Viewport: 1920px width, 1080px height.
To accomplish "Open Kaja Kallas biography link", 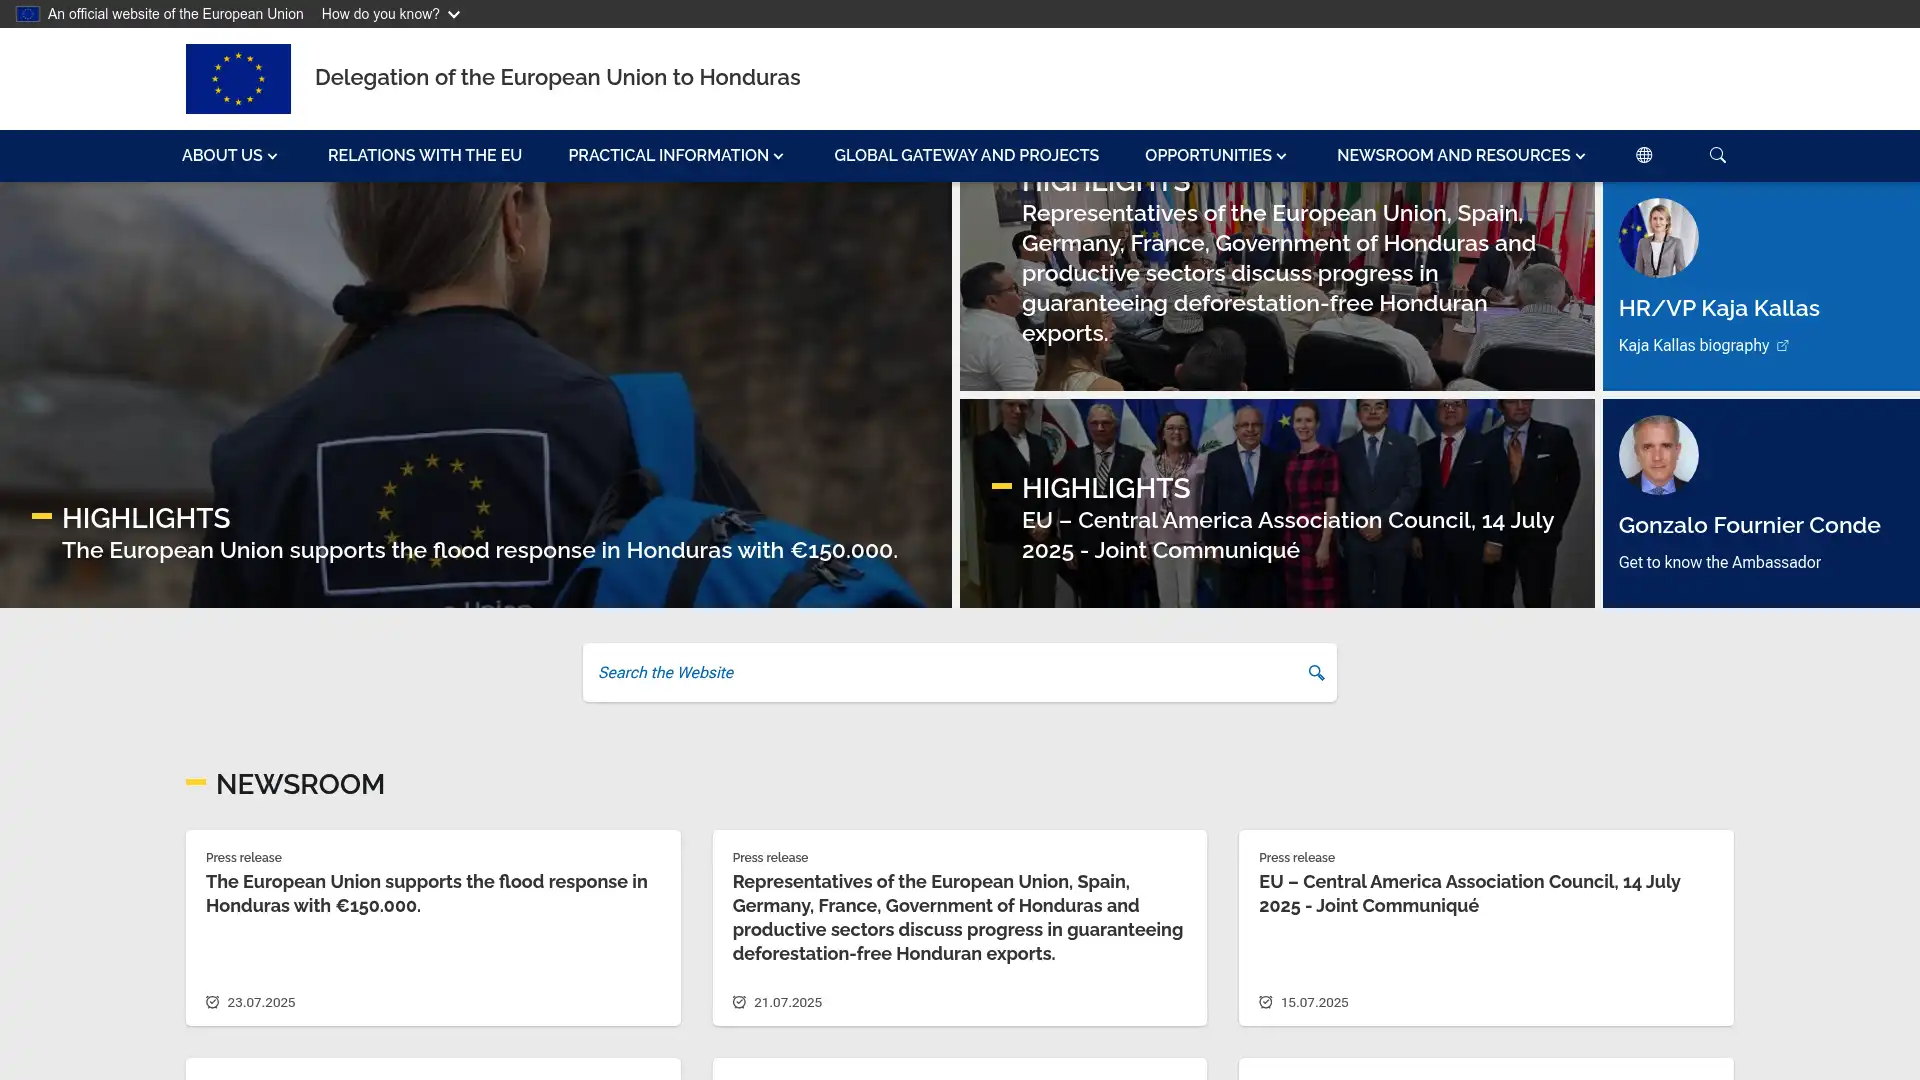I will (1693, 345).
